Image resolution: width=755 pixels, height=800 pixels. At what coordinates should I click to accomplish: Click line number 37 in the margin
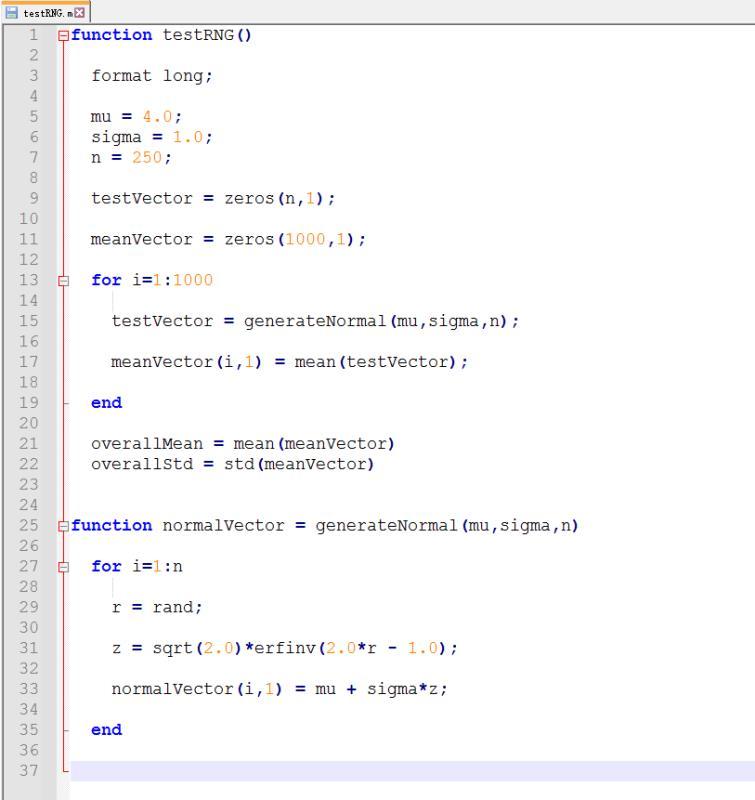click(x=29, y=770)
